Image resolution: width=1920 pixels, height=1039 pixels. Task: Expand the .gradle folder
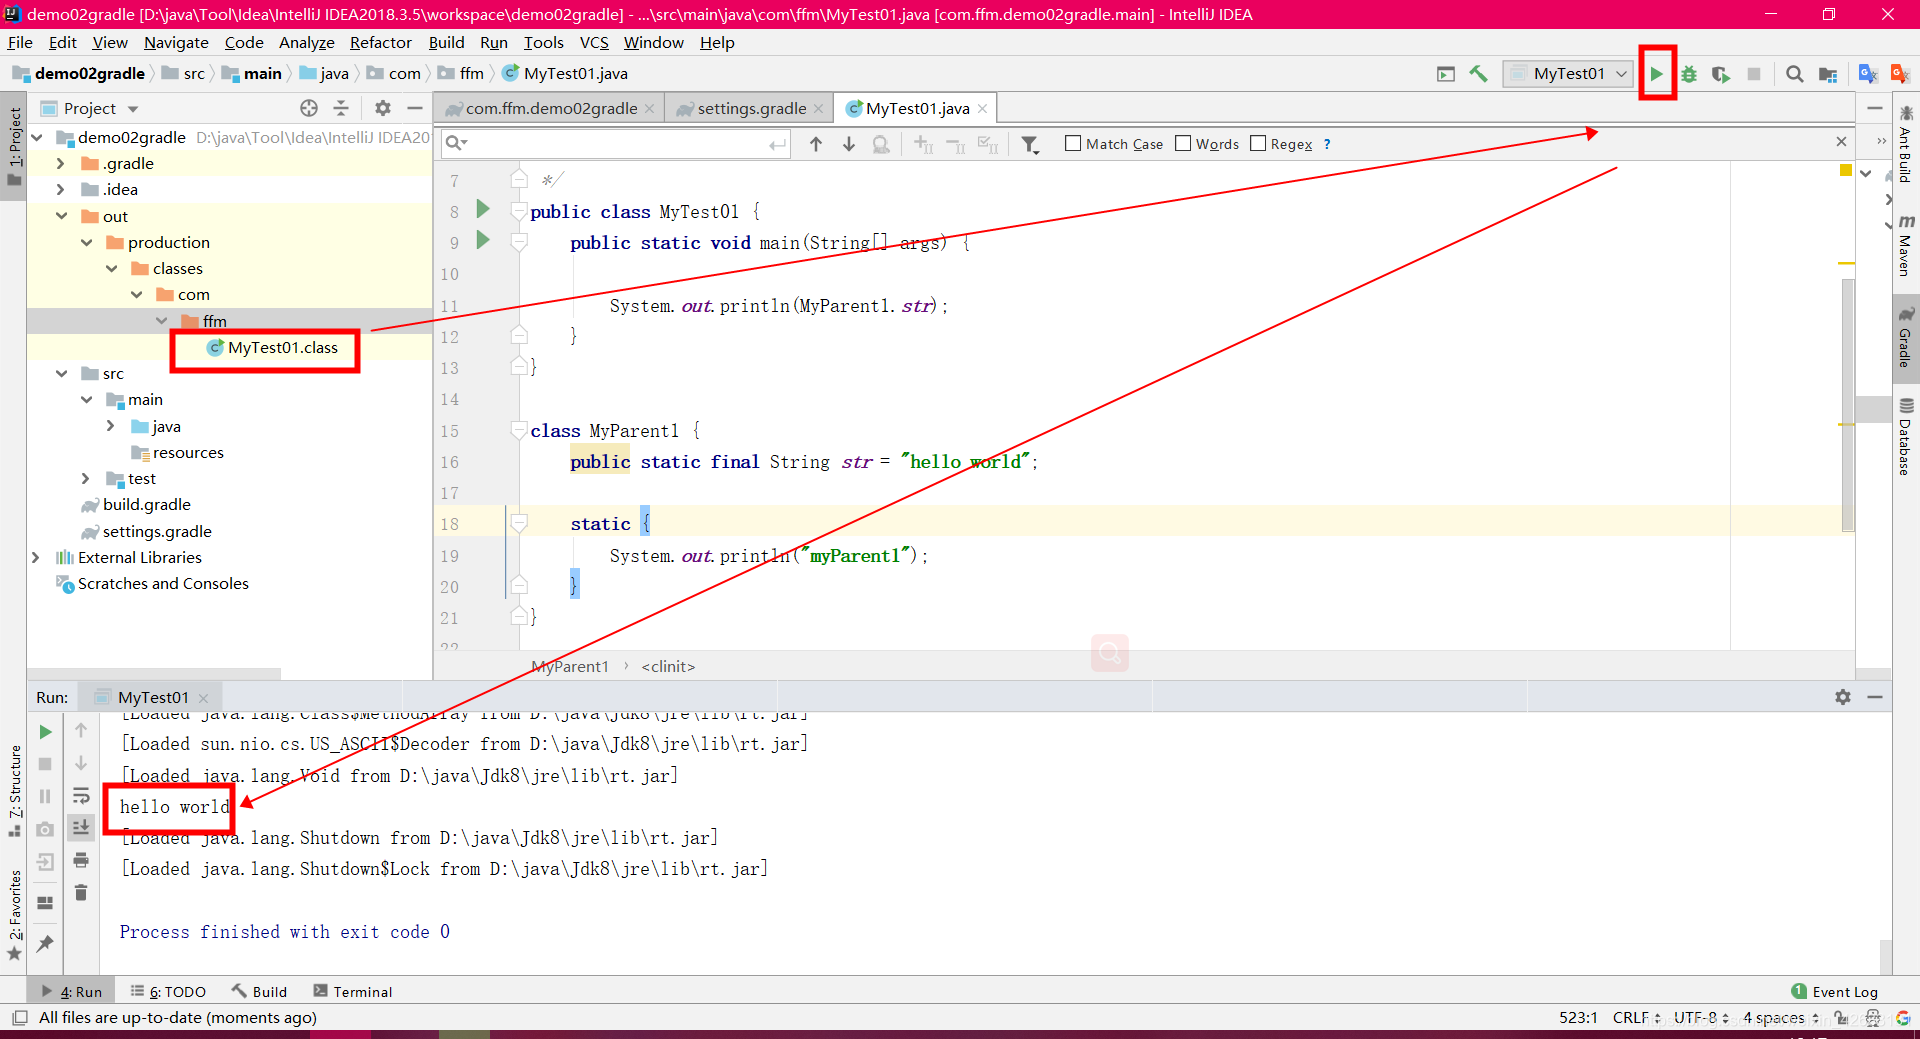click(60, 163)
